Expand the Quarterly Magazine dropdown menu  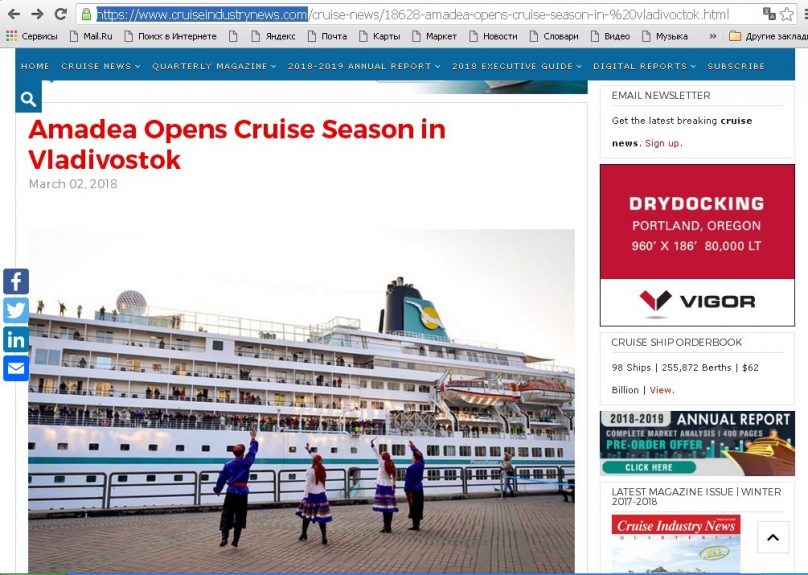(x=214, y=66)
